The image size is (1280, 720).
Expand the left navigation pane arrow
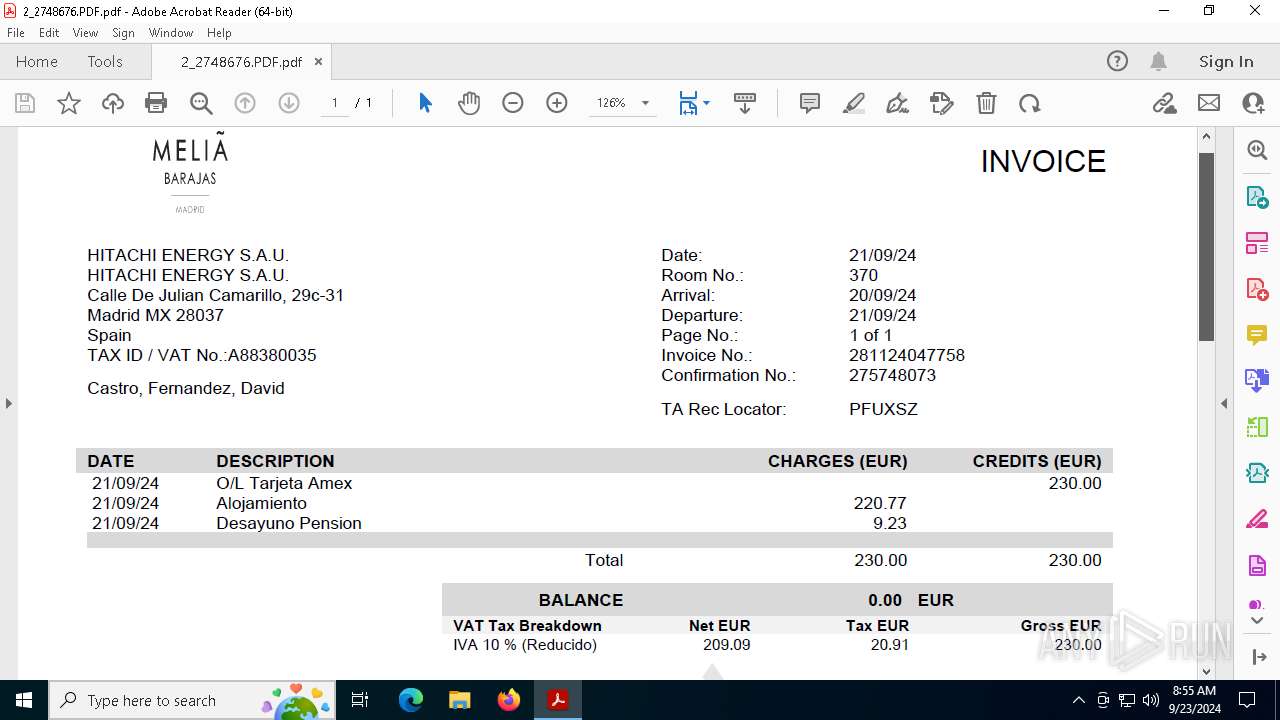(x=8, y=403)
